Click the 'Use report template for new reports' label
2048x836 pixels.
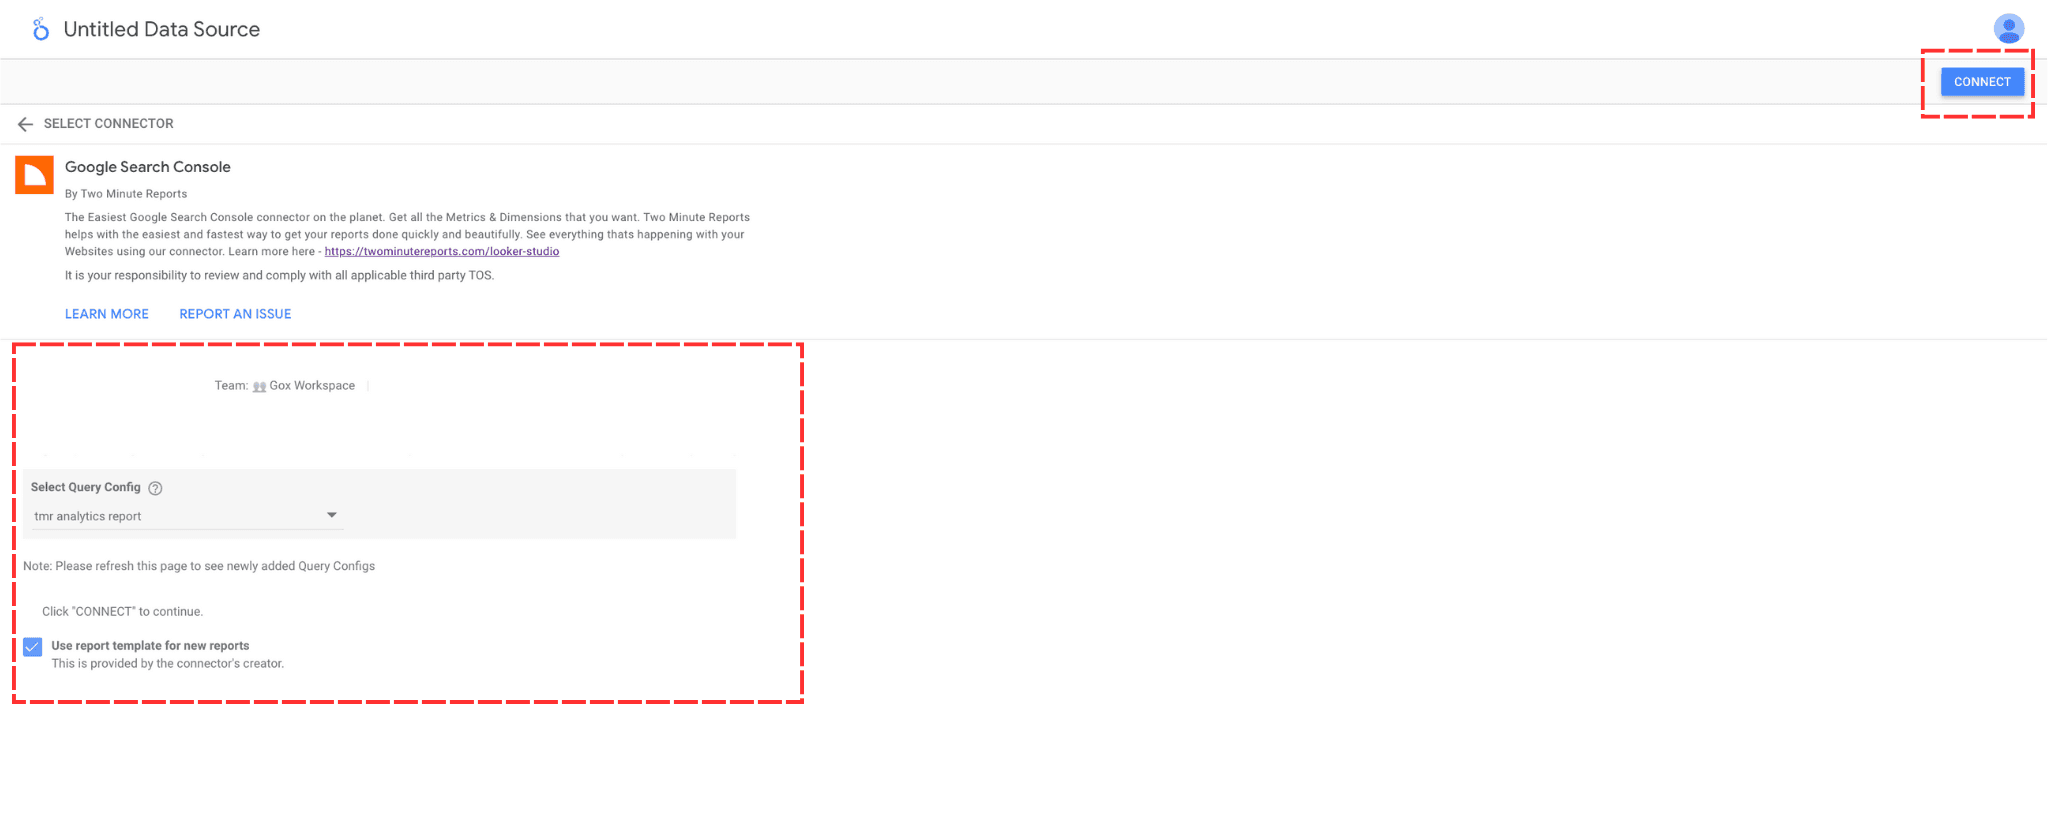pos(150,646)
